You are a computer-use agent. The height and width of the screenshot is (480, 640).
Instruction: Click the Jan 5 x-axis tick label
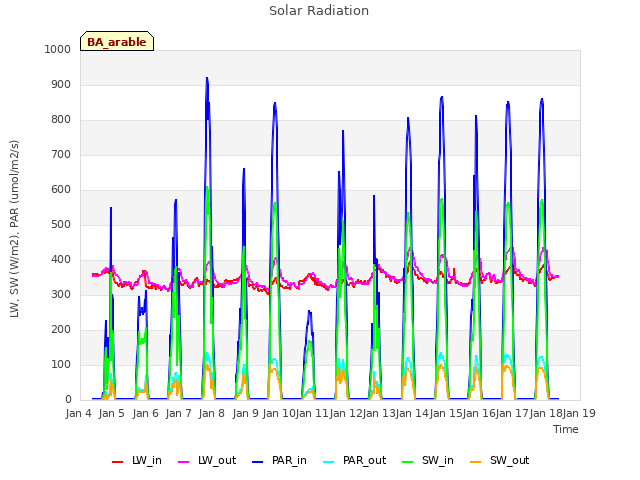pyautogui.click(x=112, y=413)
